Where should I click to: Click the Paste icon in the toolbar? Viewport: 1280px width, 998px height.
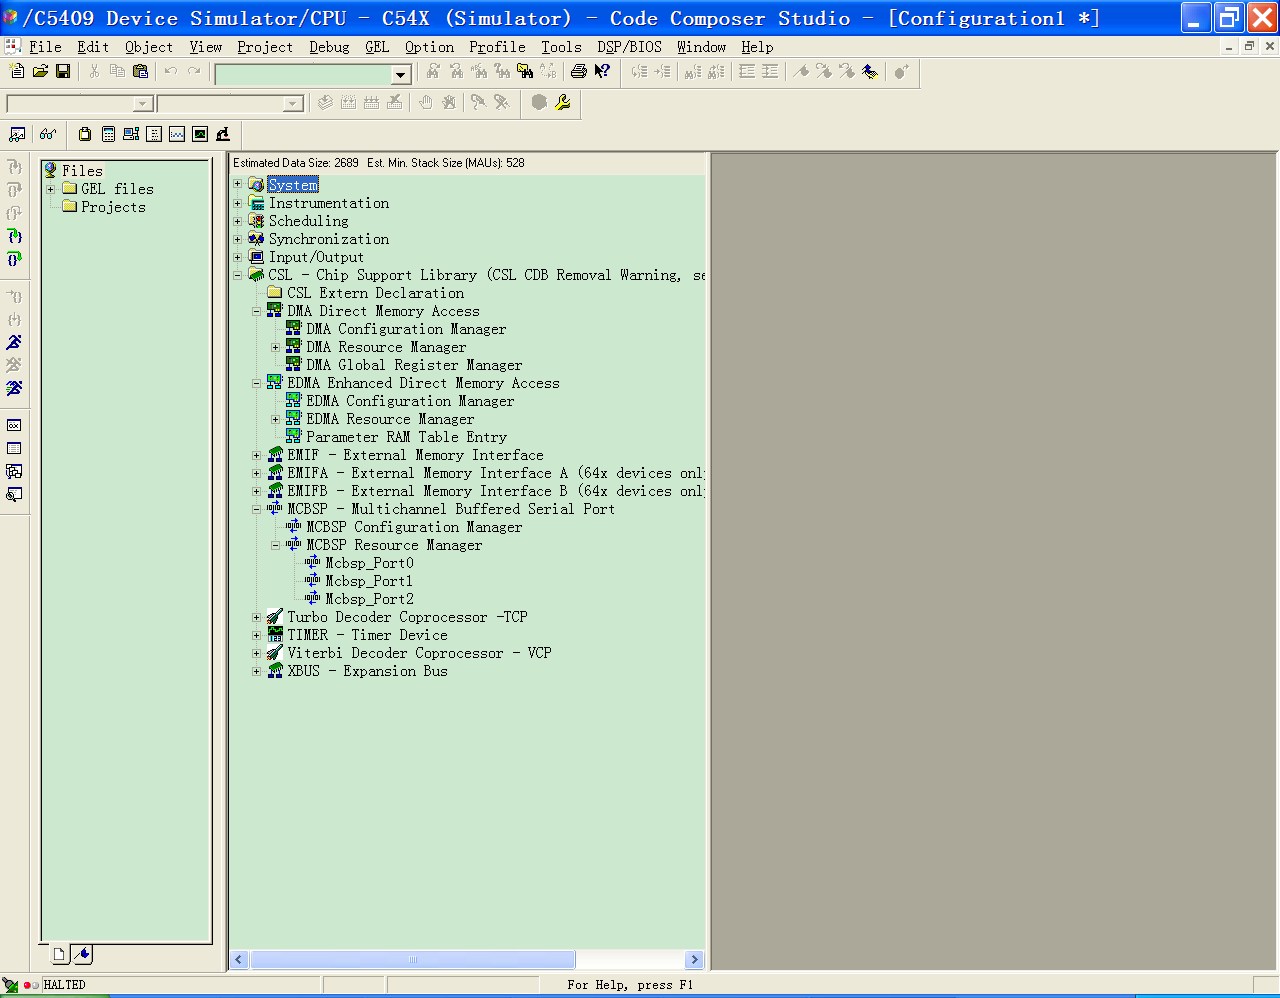coord(140,71)
